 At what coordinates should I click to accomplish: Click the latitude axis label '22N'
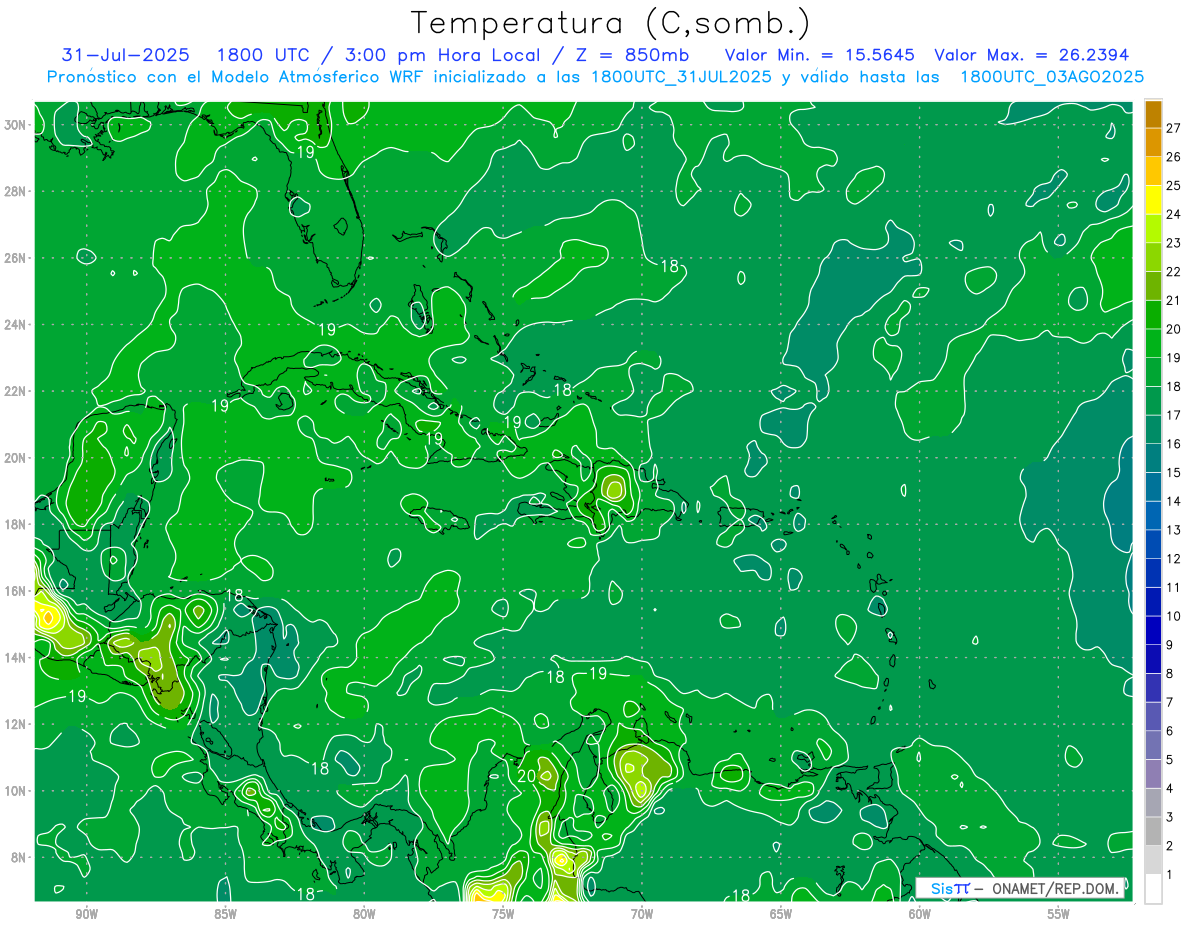coord(15,391)
